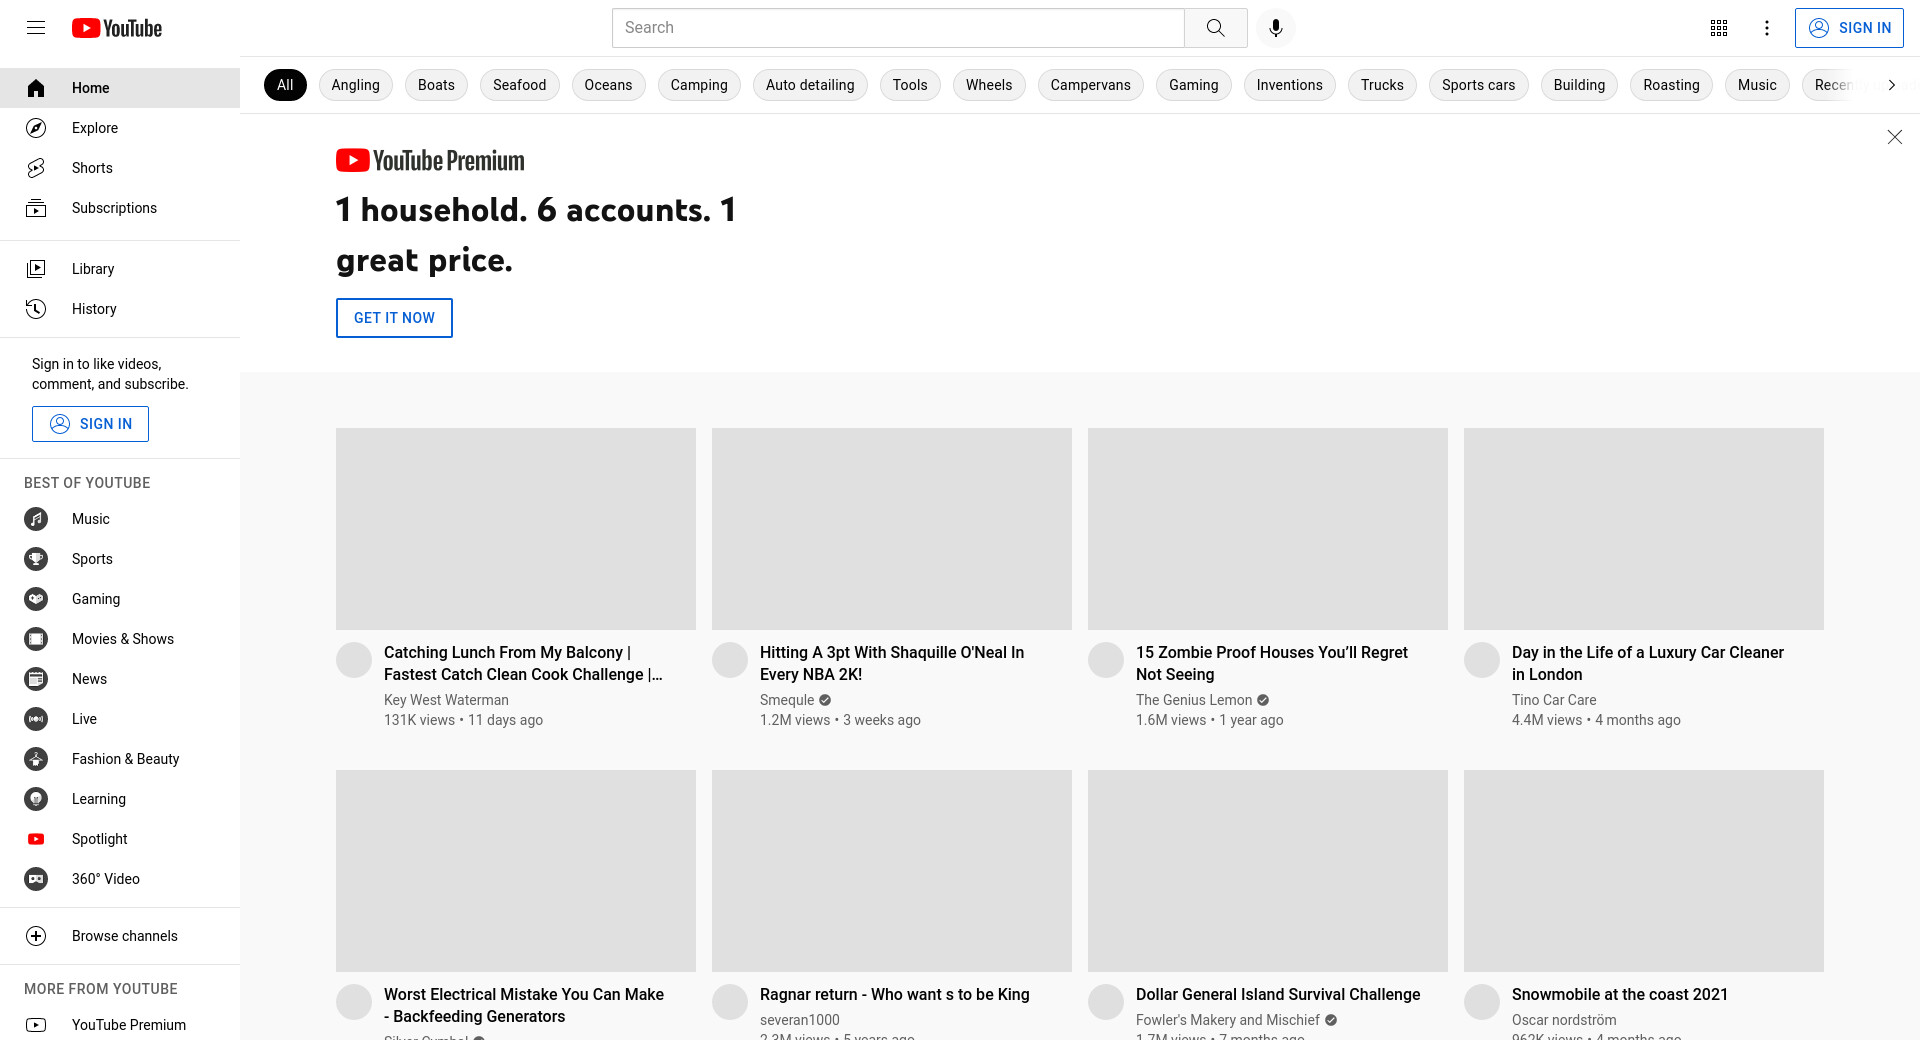Click the search magnifier button

pyautogui.click(x=1215, y=28)
